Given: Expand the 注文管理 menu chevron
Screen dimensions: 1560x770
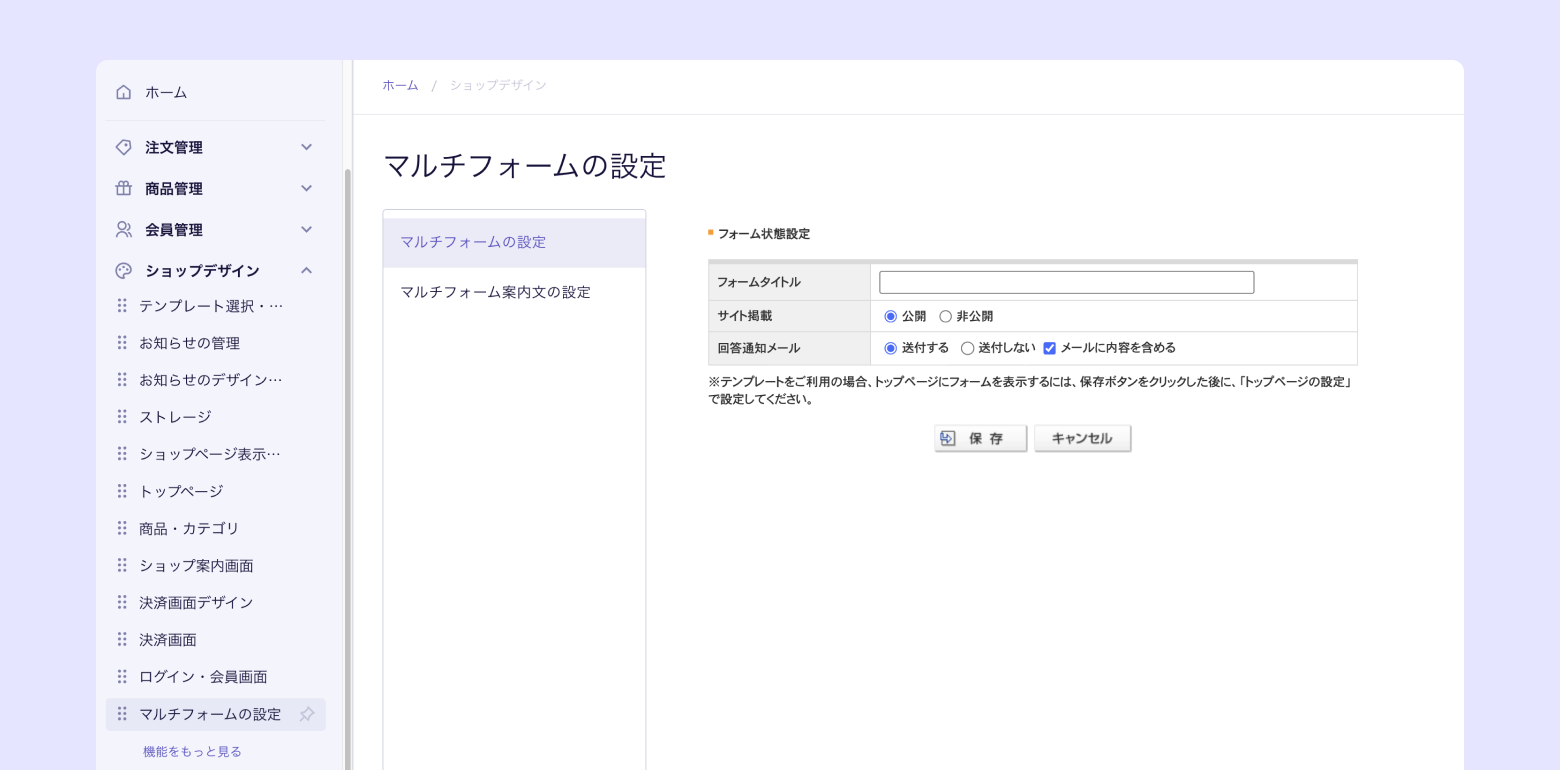Looking at the screenshot, I should (307, 147).
